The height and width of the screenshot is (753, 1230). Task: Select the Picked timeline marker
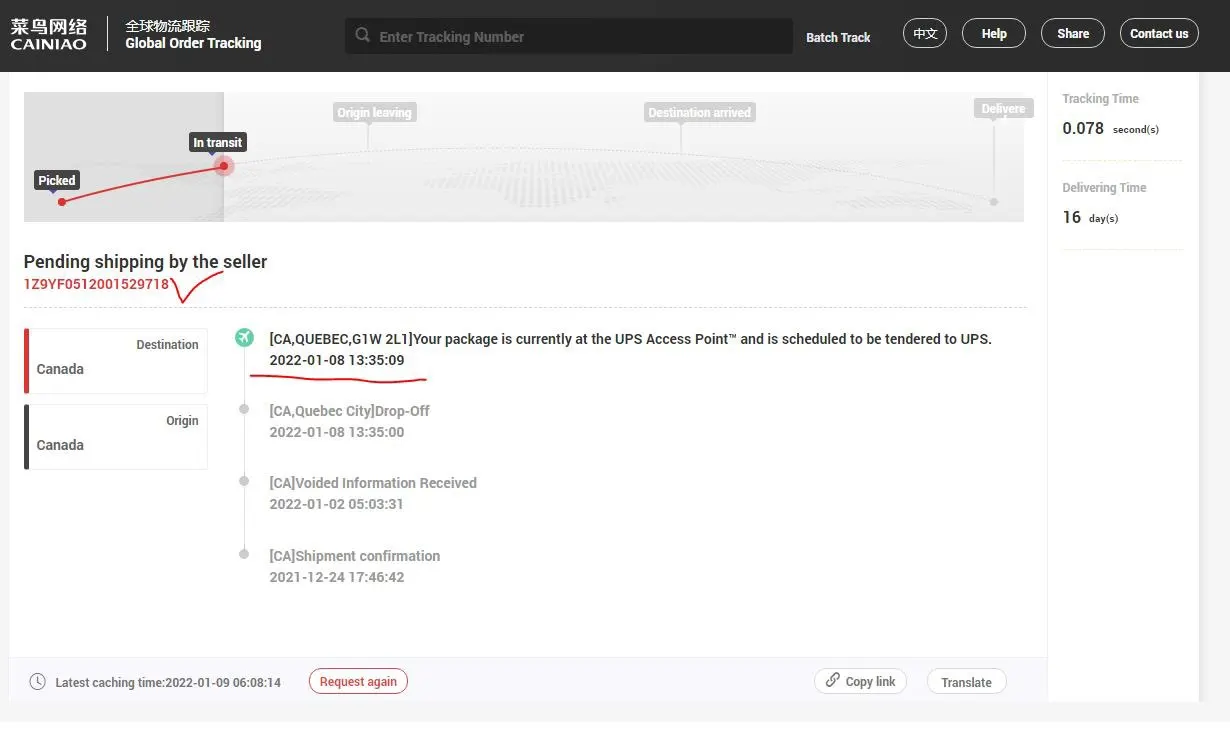pyautogui.click(x=57, y=180)
